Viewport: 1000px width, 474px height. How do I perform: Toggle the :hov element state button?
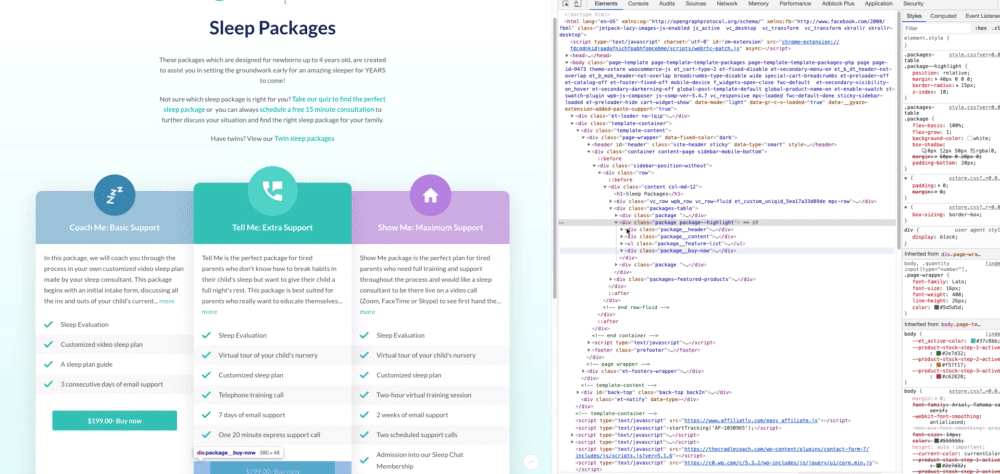click(980, 28)
